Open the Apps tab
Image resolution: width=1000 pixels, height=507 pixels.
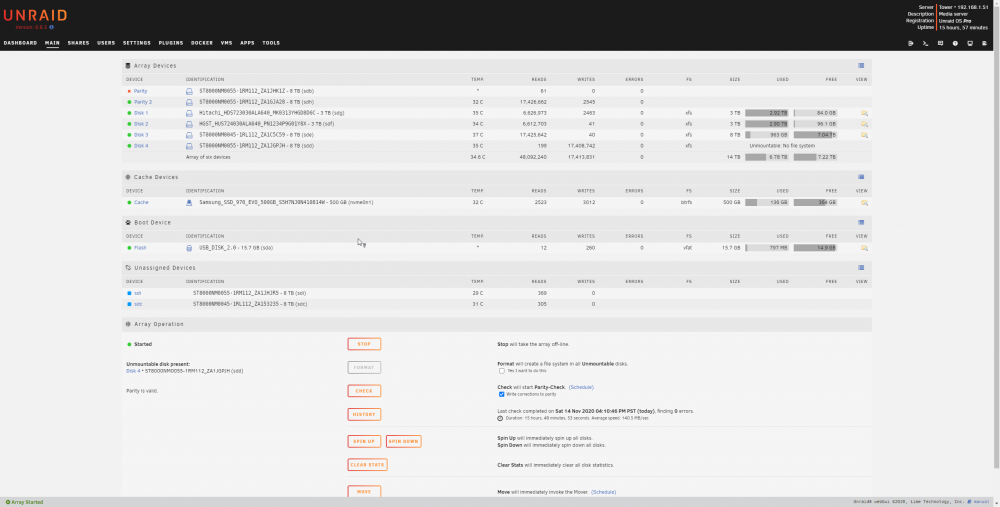coord(247,43)
